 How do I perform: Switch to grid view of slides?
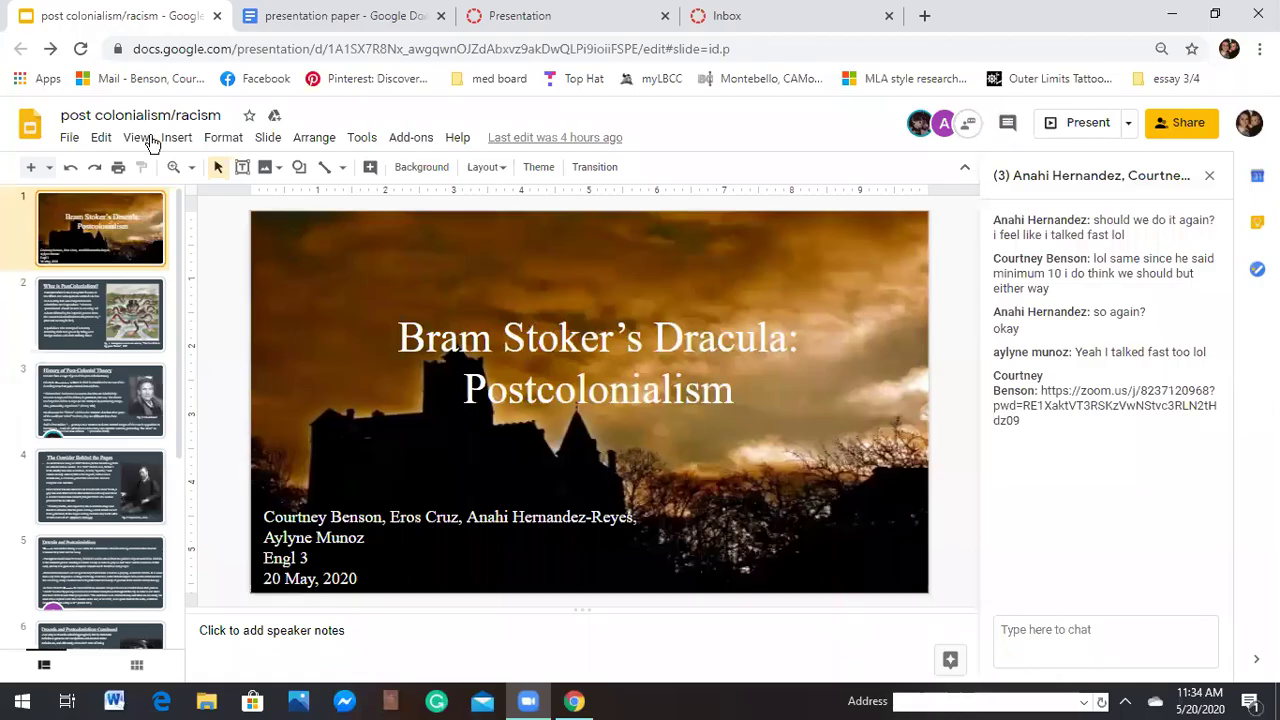coord(137,665)
